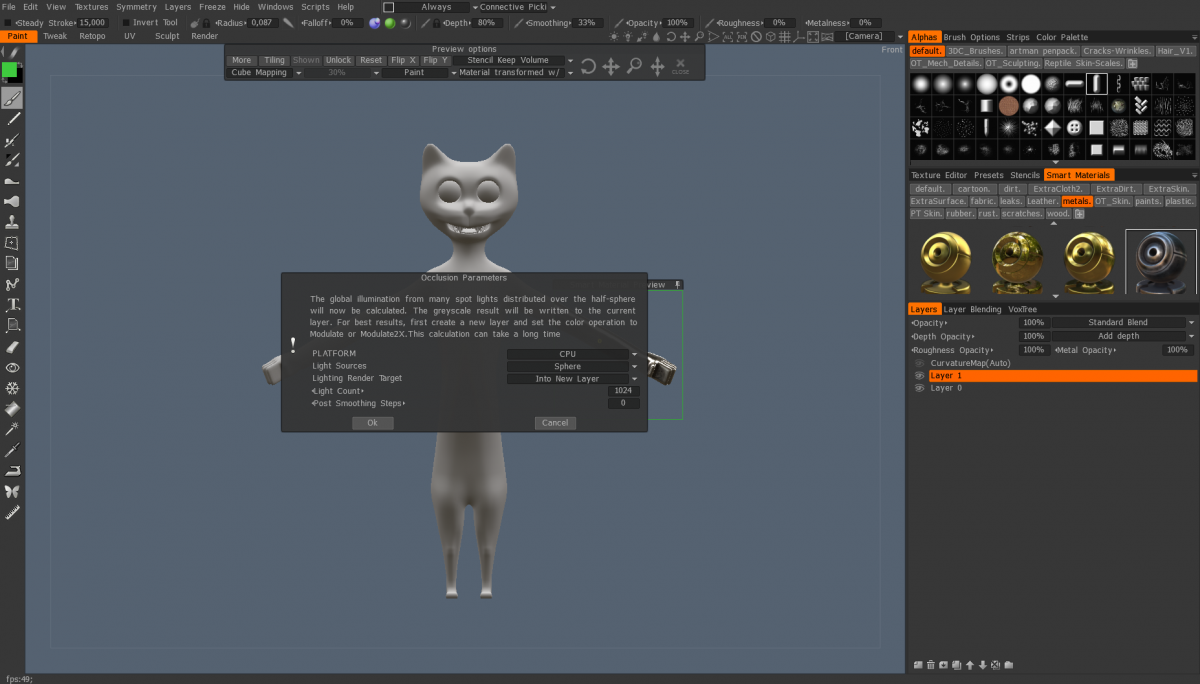Select the Eraser tool in left toolbar
Screen dimensions: 1200x684
(12, 346)
